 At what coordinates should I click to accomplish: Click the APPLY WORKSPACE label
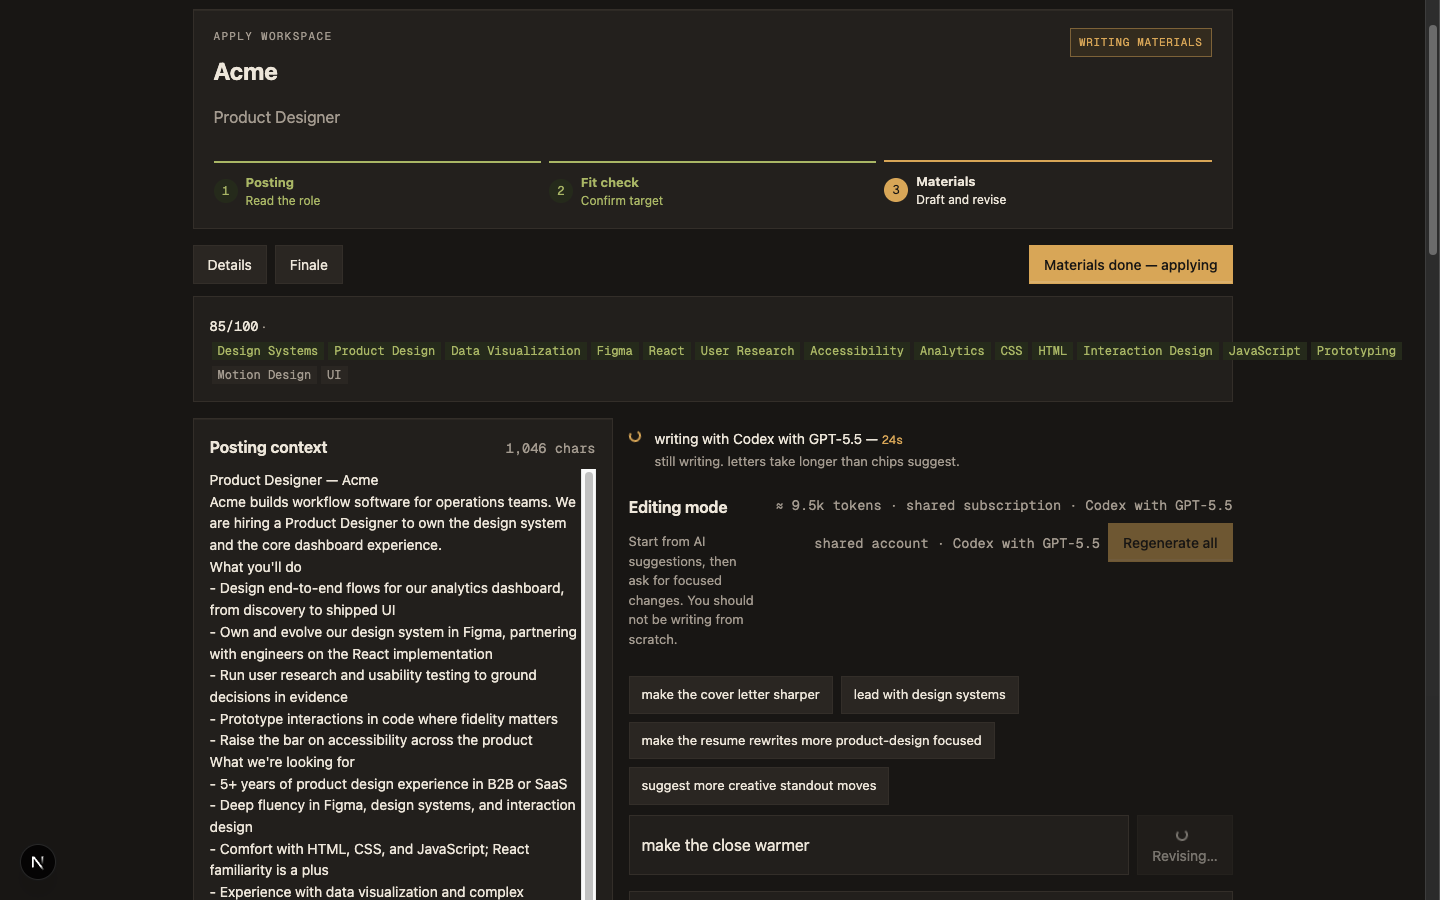click(273, 36)
